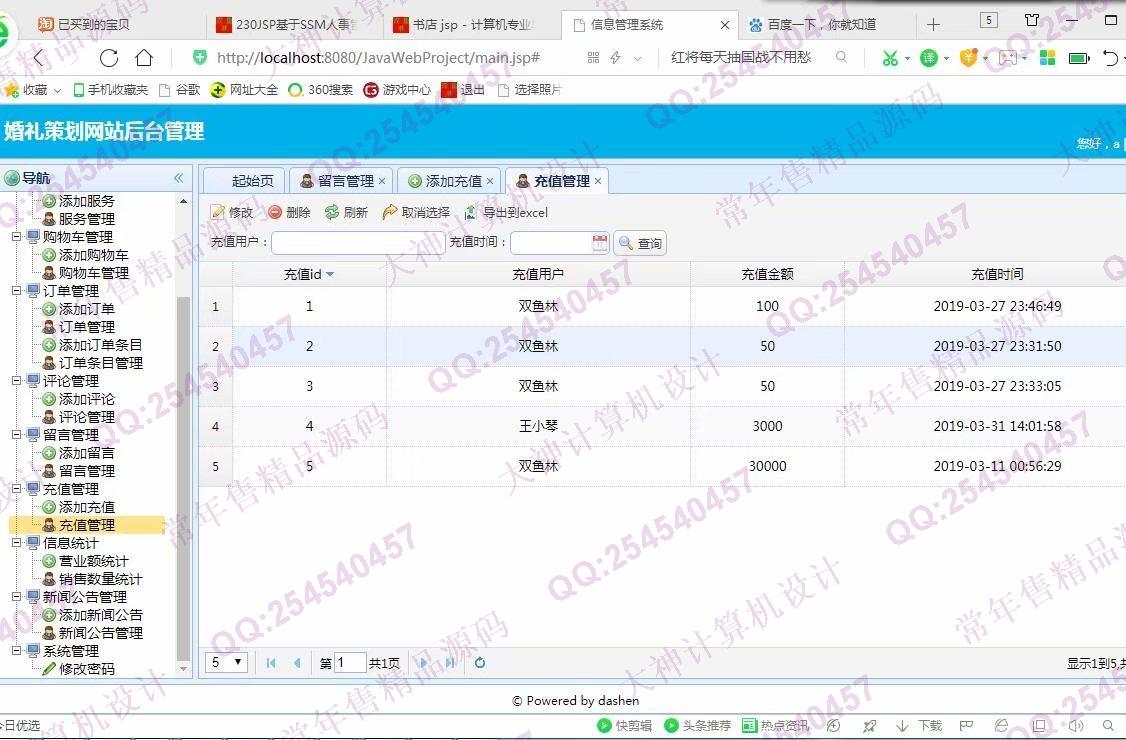Click the 查询 search button
1126x740 pixels.
point(640,243)
